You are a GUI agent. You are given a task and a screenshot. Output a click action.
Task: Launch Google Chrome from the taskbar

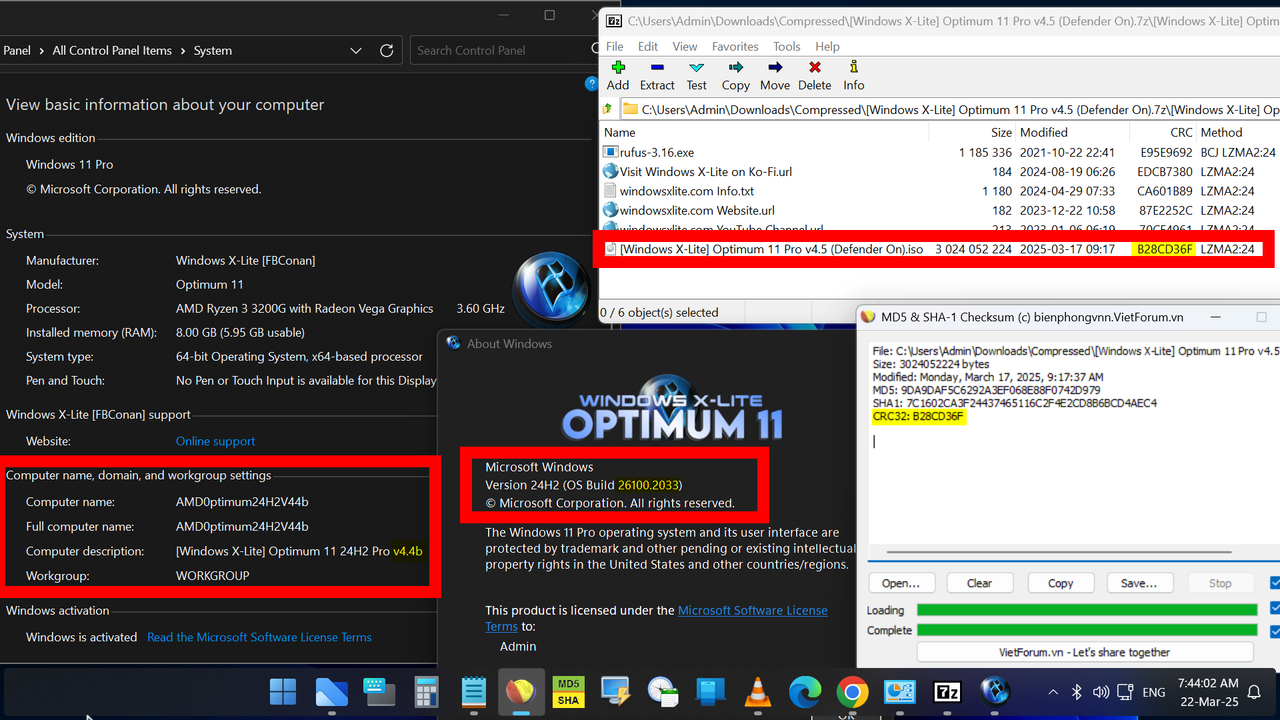(x=851, y=691)
